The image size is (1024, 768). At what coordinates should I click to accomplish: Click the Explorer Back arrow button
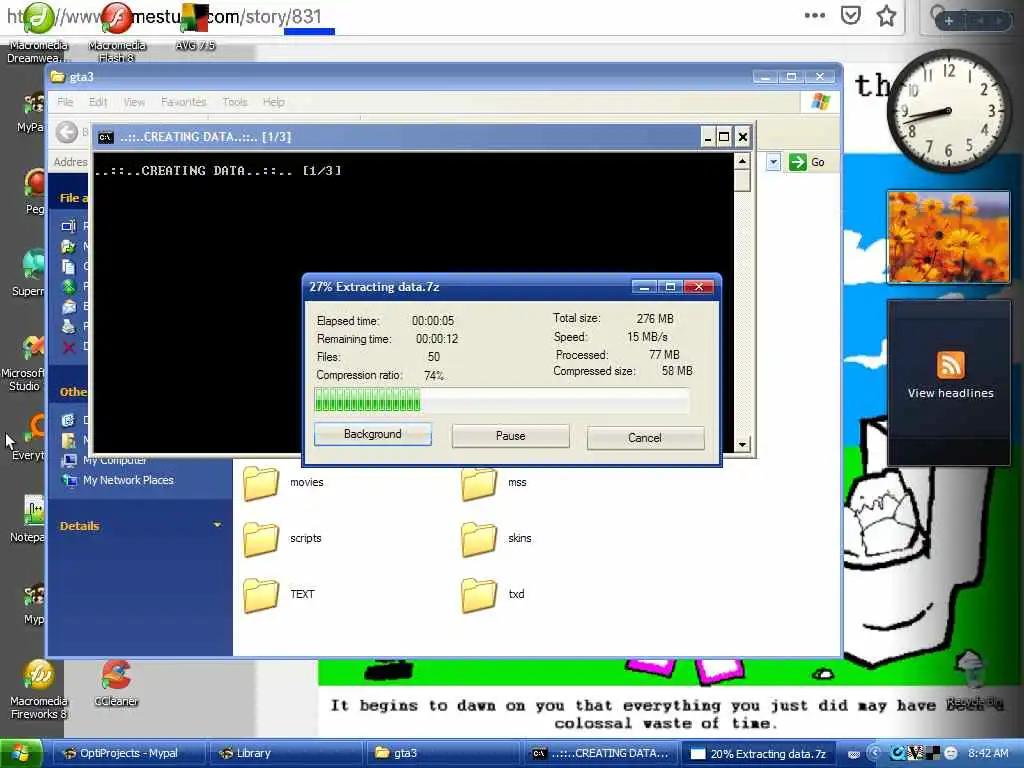(x=67, y=133)
